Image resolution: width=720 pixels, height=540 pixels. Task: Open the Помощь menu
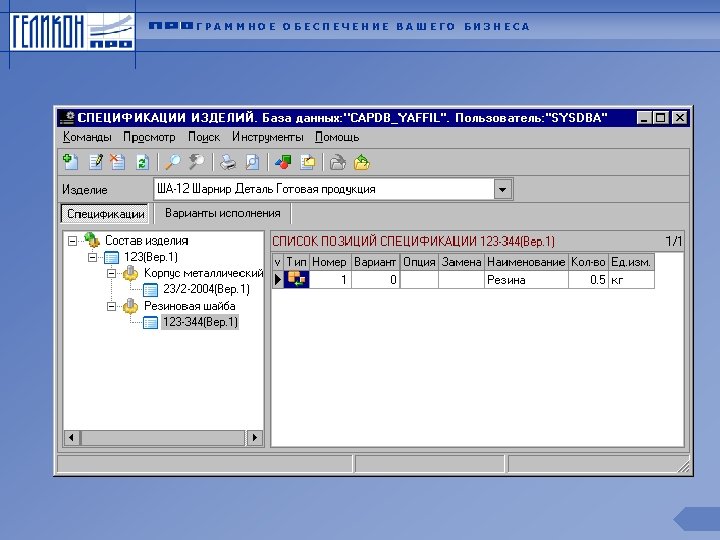337,137
